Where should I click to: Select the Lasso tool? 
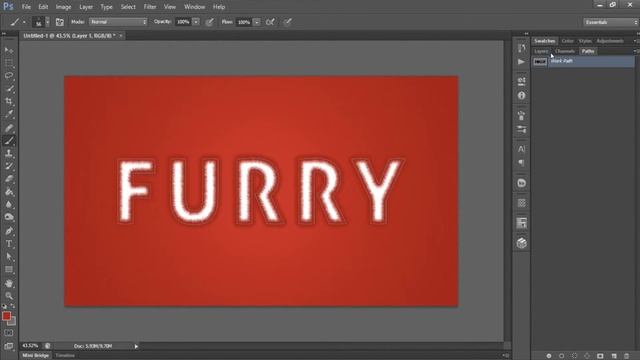click(x=9, y=76)
